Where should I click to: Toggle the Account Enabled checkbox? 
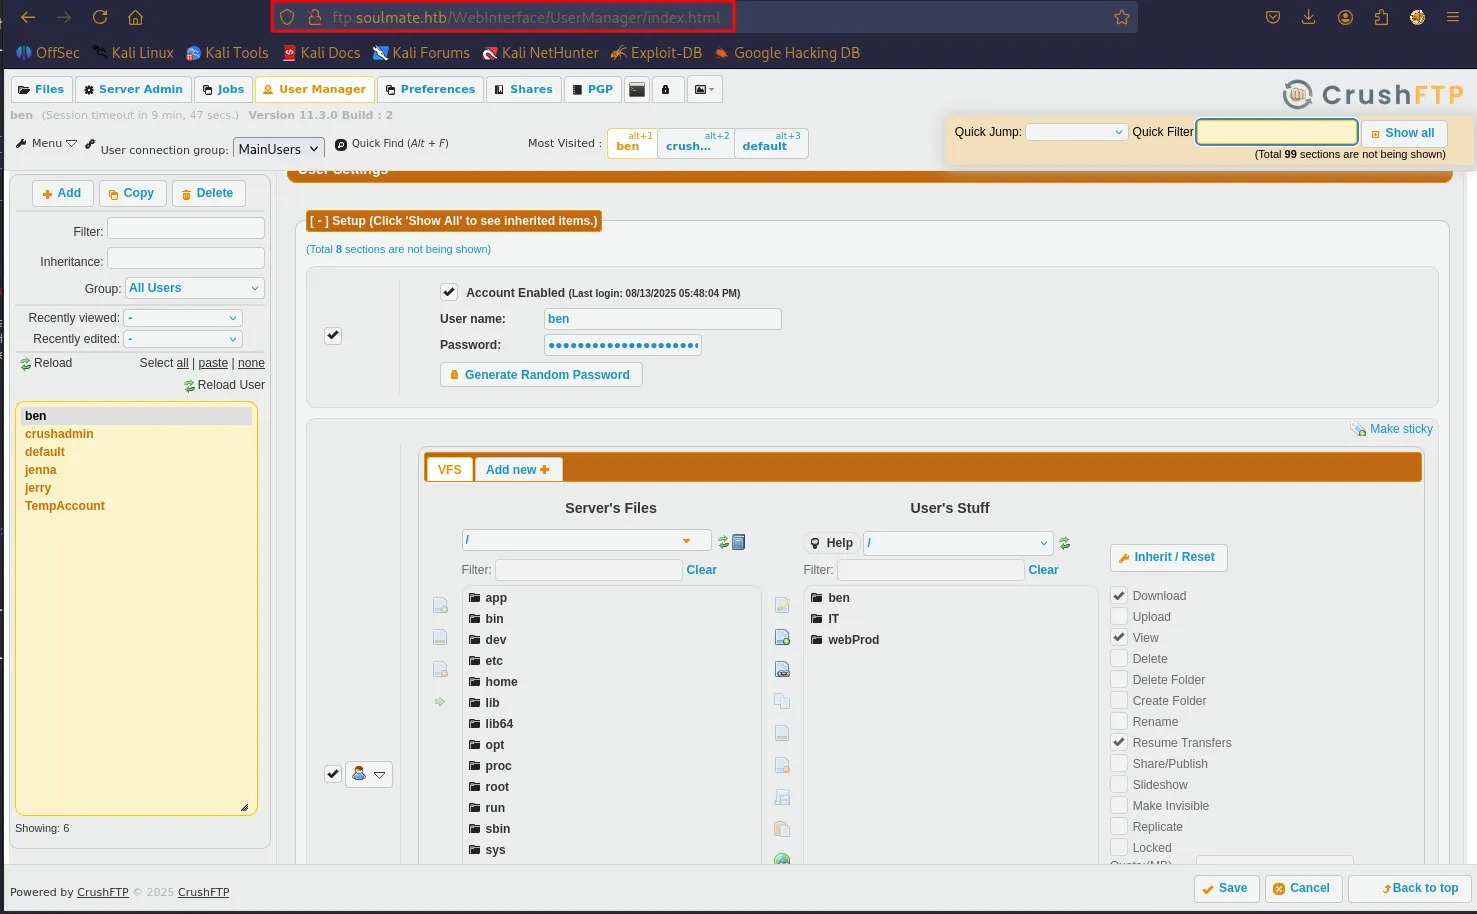pyautogui.click(x=449, y=292)
